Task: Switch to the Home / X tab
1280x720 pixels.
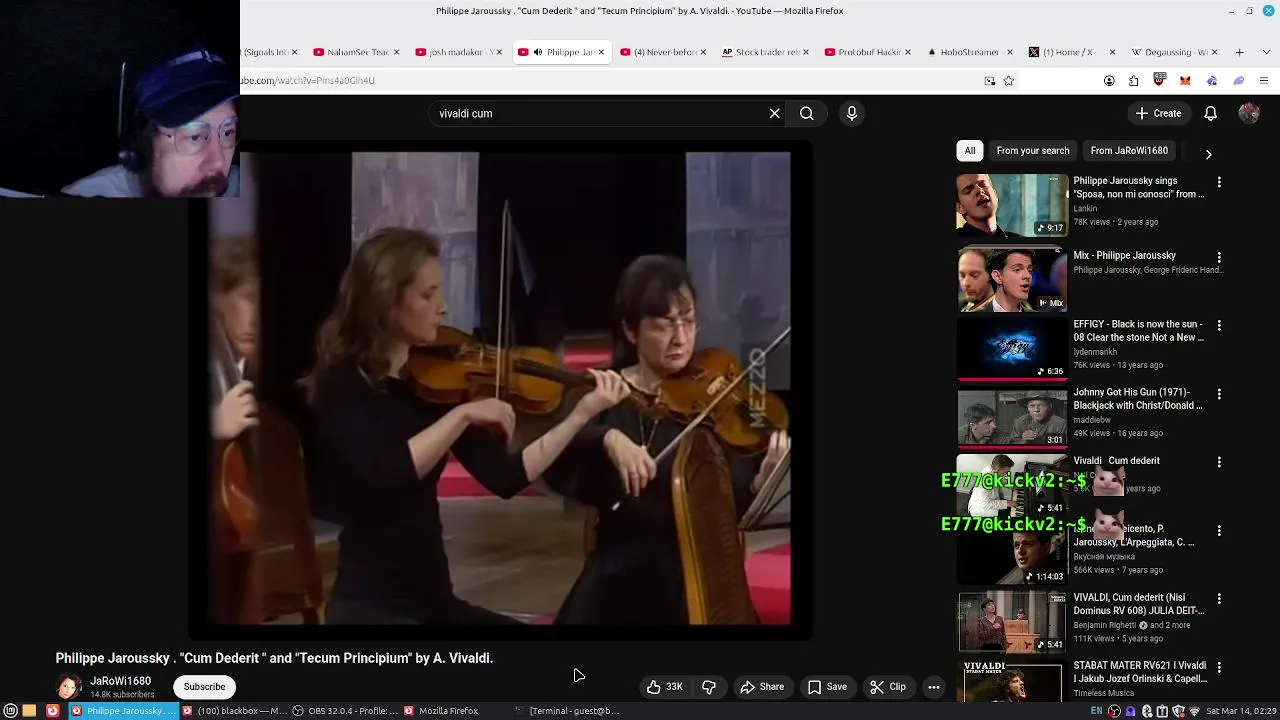Action: pyautogui.click(x=1073, y=52)
